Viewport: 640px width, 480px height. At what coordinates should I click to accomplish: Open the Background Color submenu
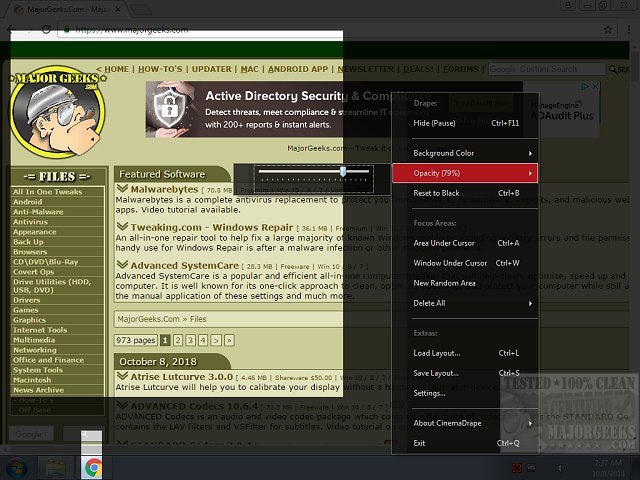click(x=465, y=153)
